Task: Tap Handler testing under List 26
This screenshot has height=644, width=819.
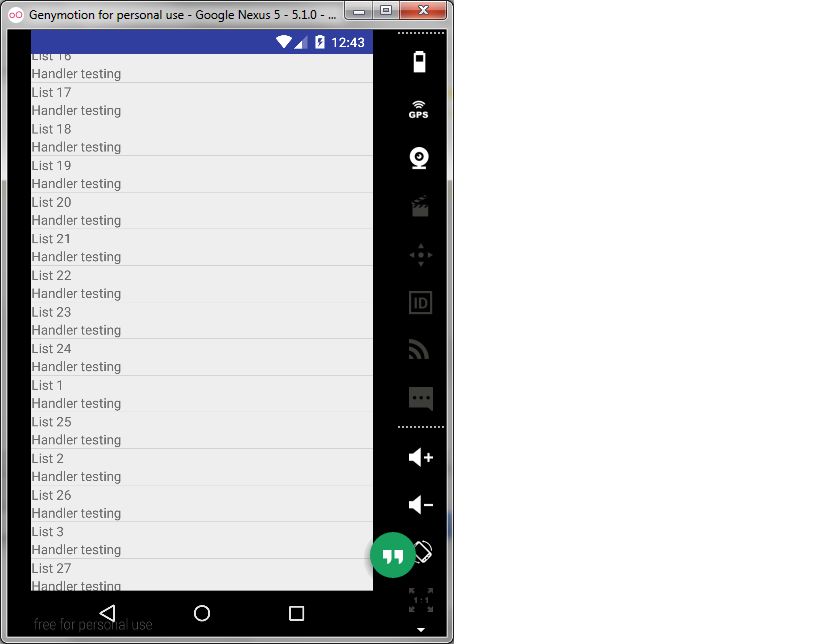Action: [x=76, y=513]
